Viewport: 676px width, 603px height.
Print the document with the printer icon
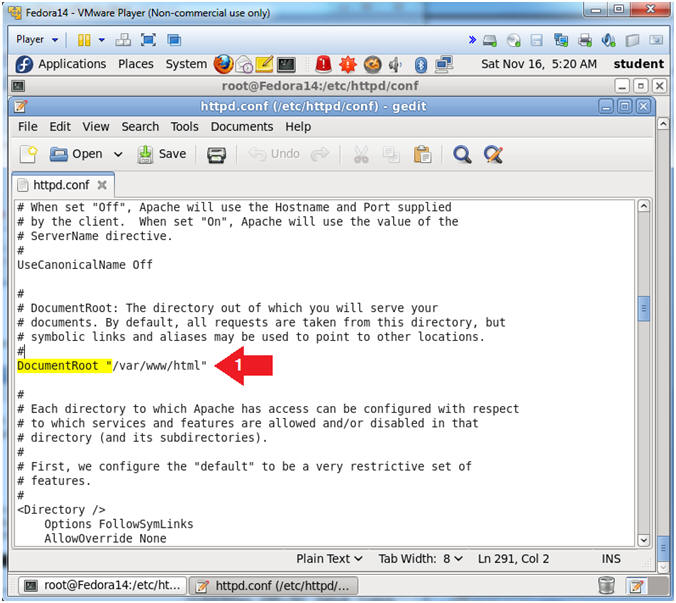[216, 154]
